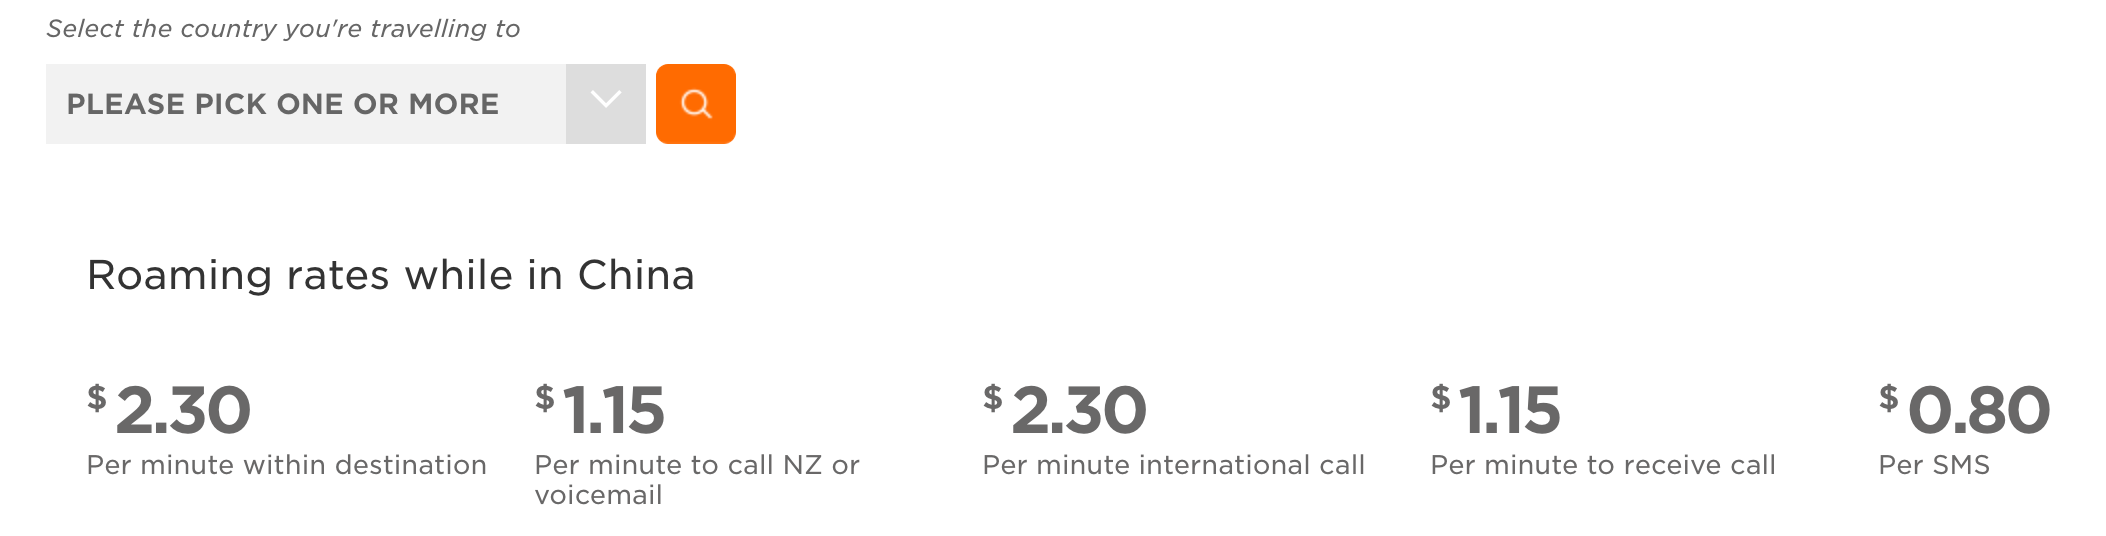2106x536 pixels.
Task: Click the dollar sign beside the SMS rate
Action: (x=1888, y=398)
